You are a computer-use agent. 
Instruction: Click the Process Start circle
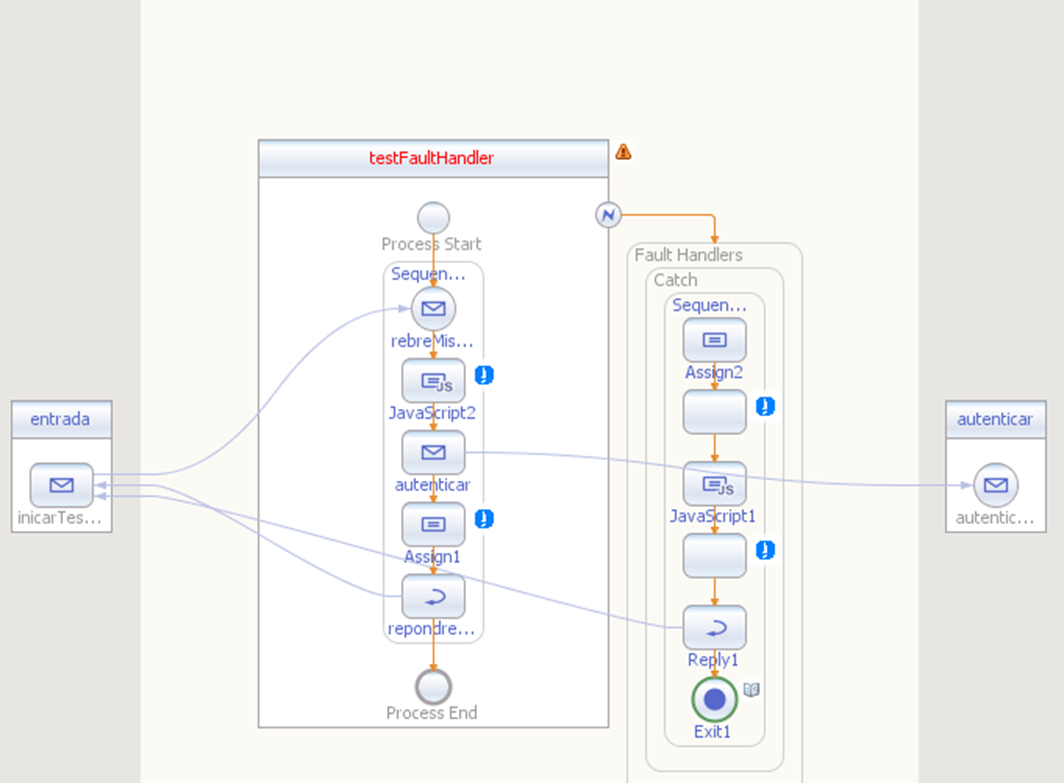point(433,218)
